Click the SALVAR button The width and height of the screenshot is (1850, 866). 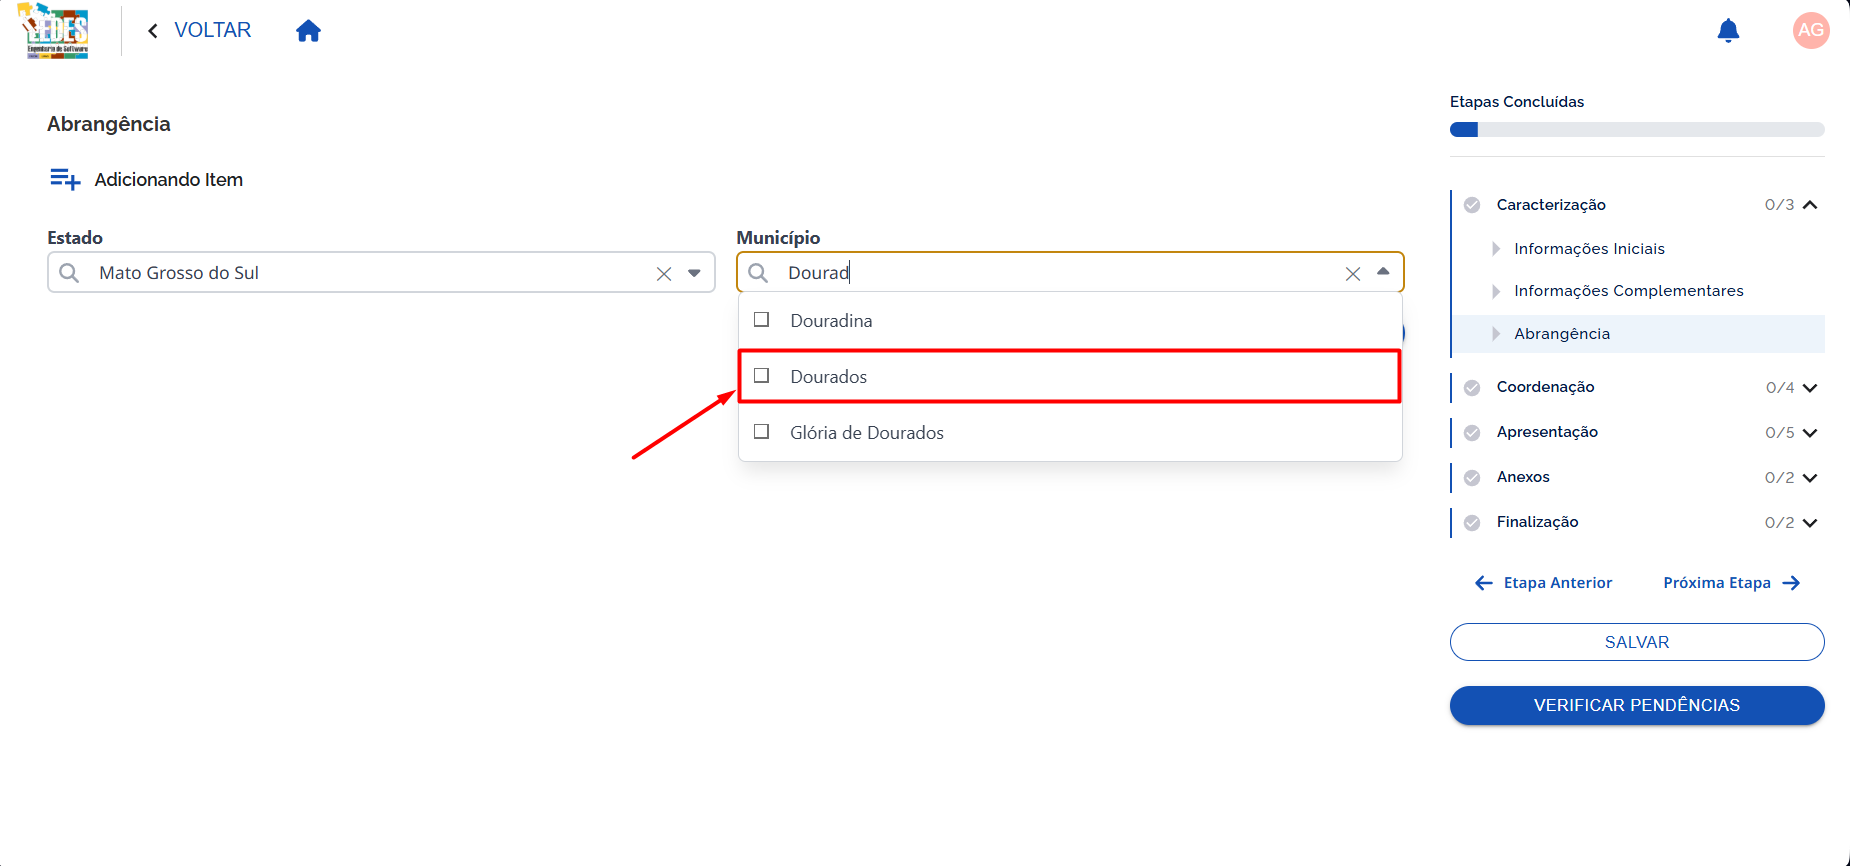coord(1637,642)
